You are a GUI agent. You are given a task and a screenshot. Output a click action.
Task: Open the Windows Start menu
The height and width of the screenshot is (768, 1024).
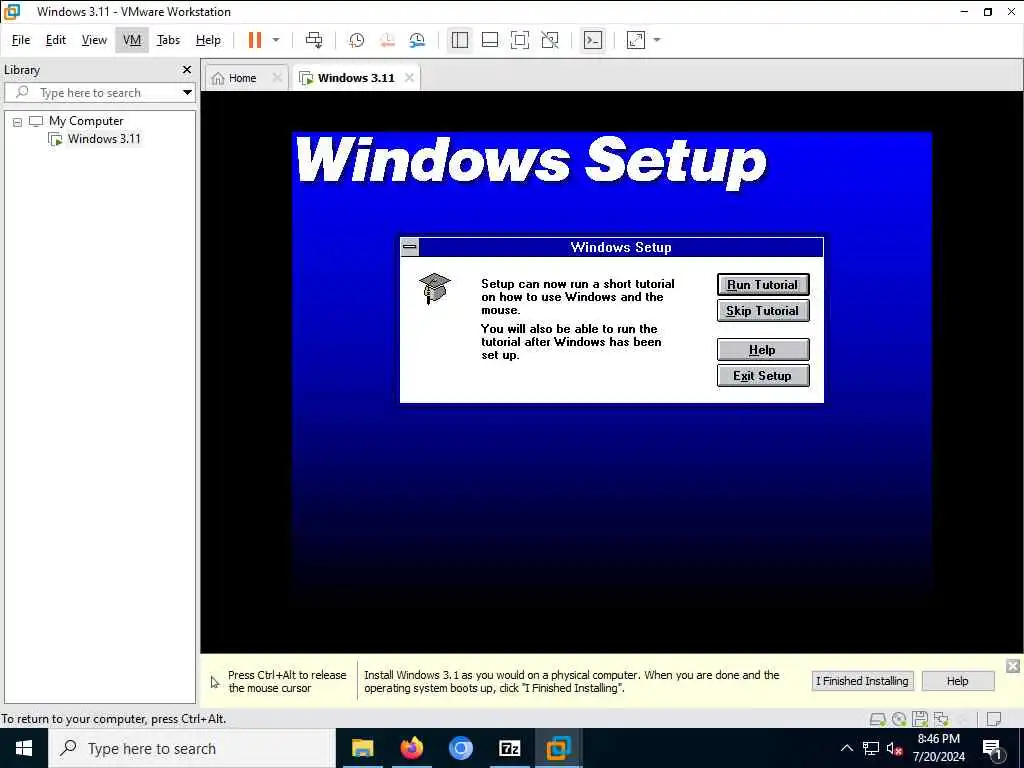(x=24, y=748)
